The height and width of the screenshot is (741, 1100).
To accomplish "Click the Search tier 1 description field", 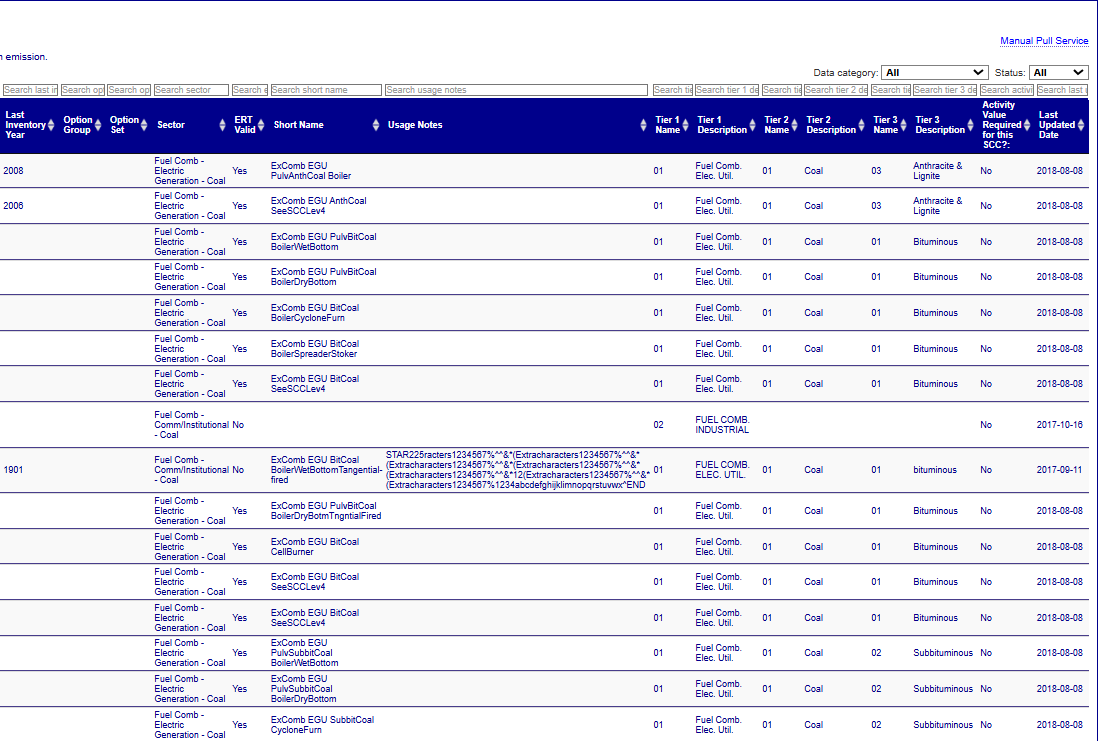I will point(727,90).
